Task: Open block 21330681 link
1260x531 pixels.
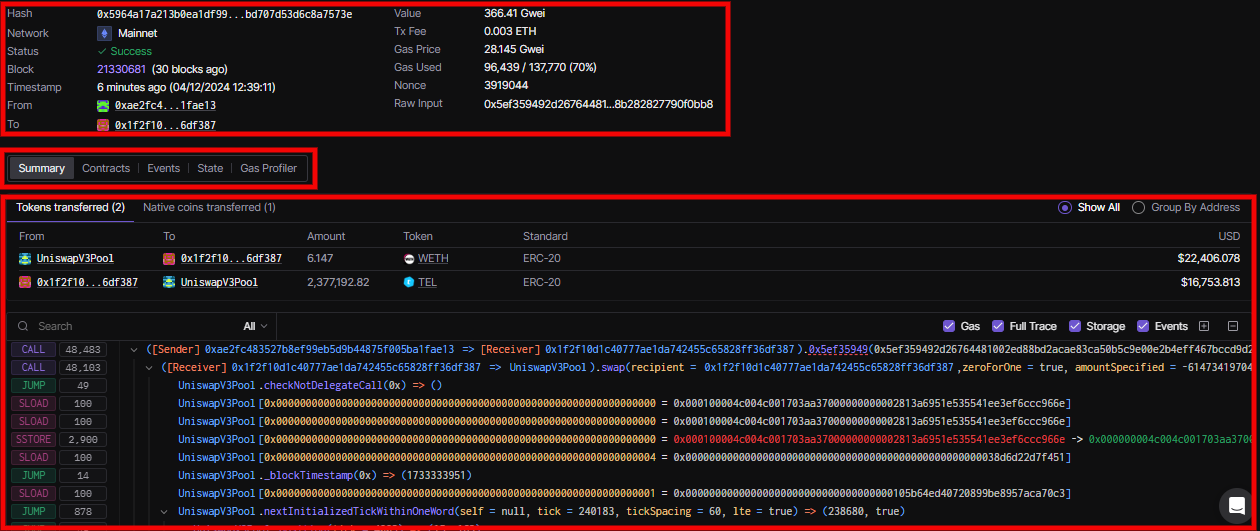Action: tap(121, 69)
